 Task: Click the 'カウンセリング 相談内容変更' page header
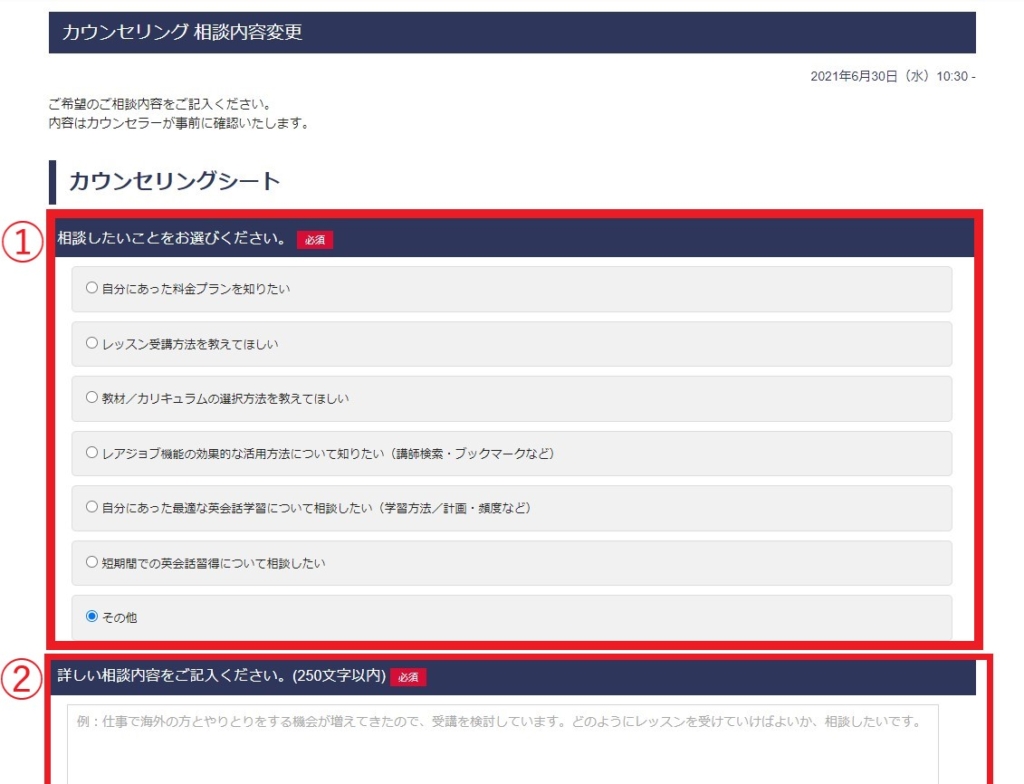click(512, 32)
